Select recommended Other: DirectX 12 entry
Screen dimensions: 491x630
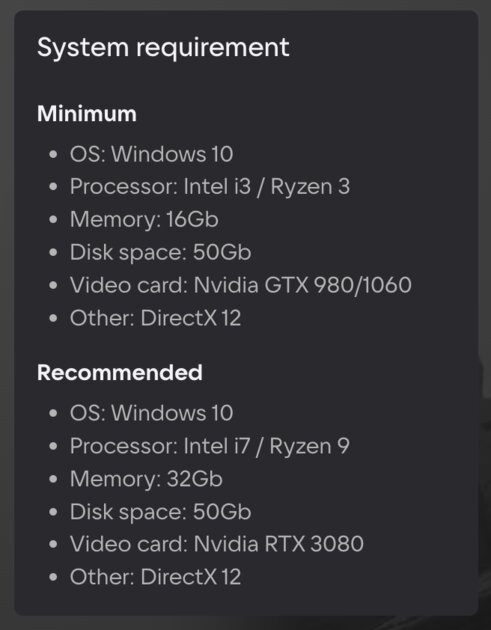click(x=155, y=577)
